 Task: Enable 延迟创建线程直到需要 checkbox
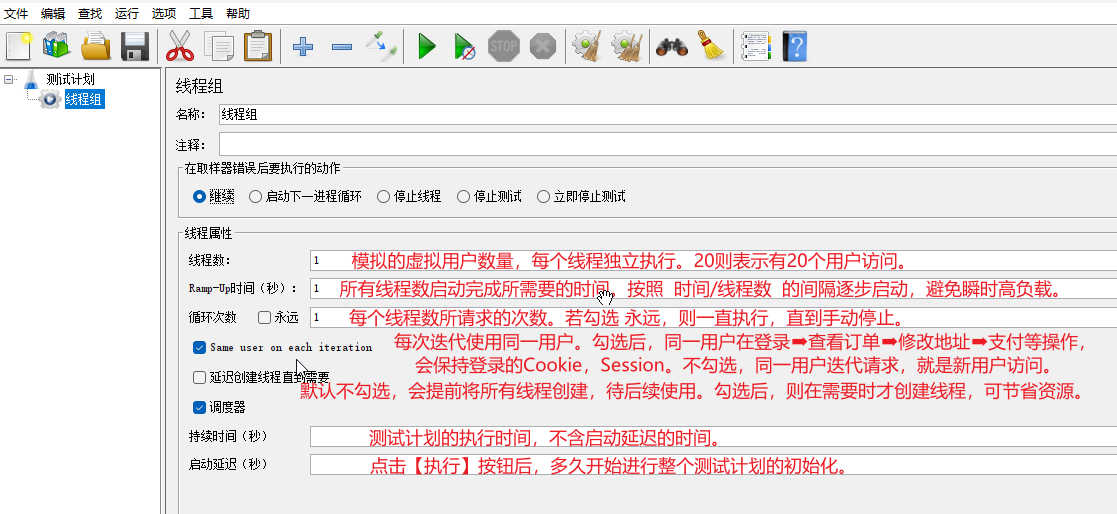click(199, 377)
